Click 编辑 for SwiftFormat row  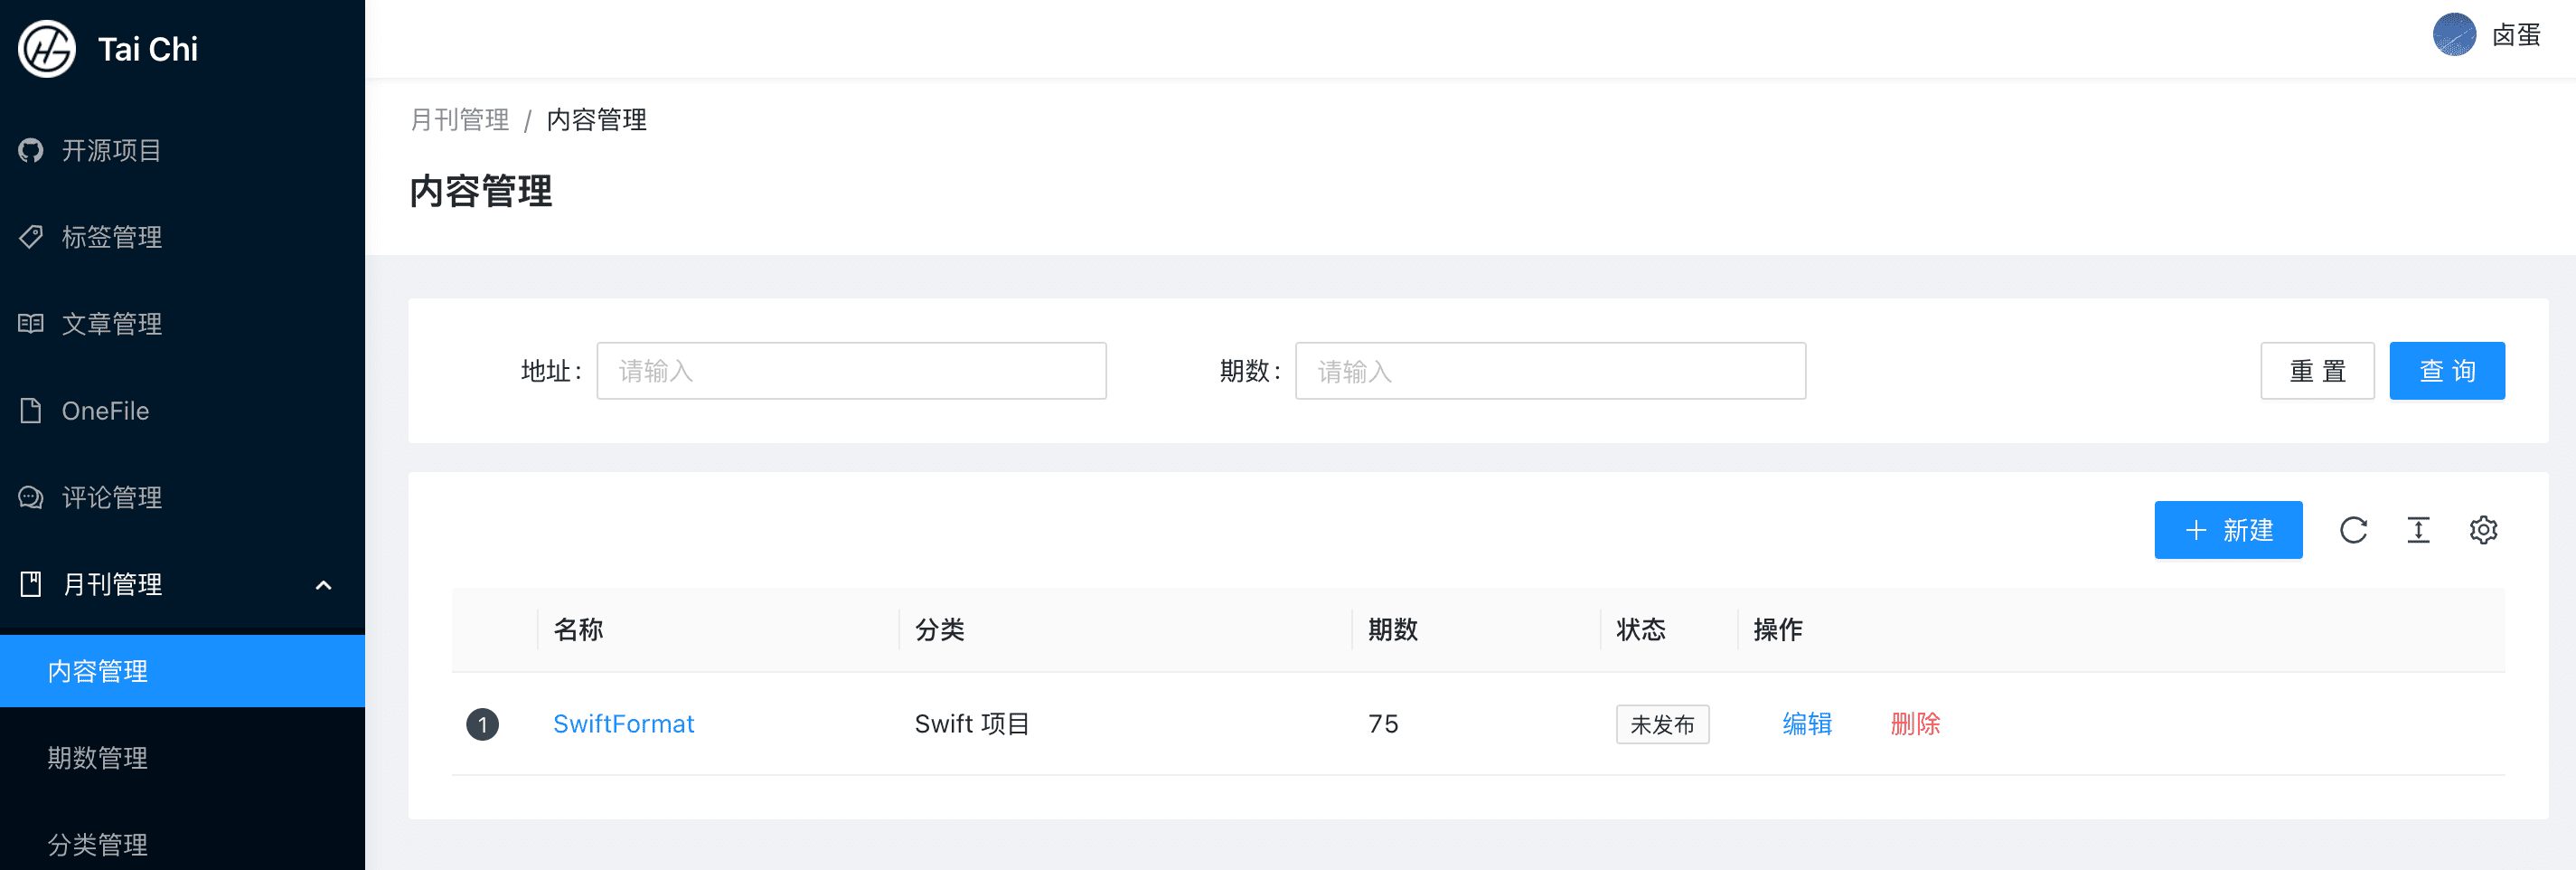1806,724
